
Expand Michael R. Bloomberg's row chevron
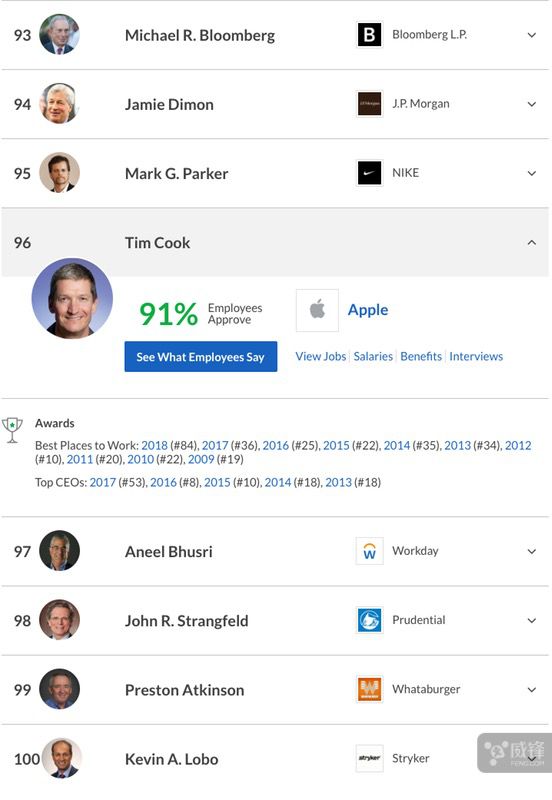coord(532,35)
